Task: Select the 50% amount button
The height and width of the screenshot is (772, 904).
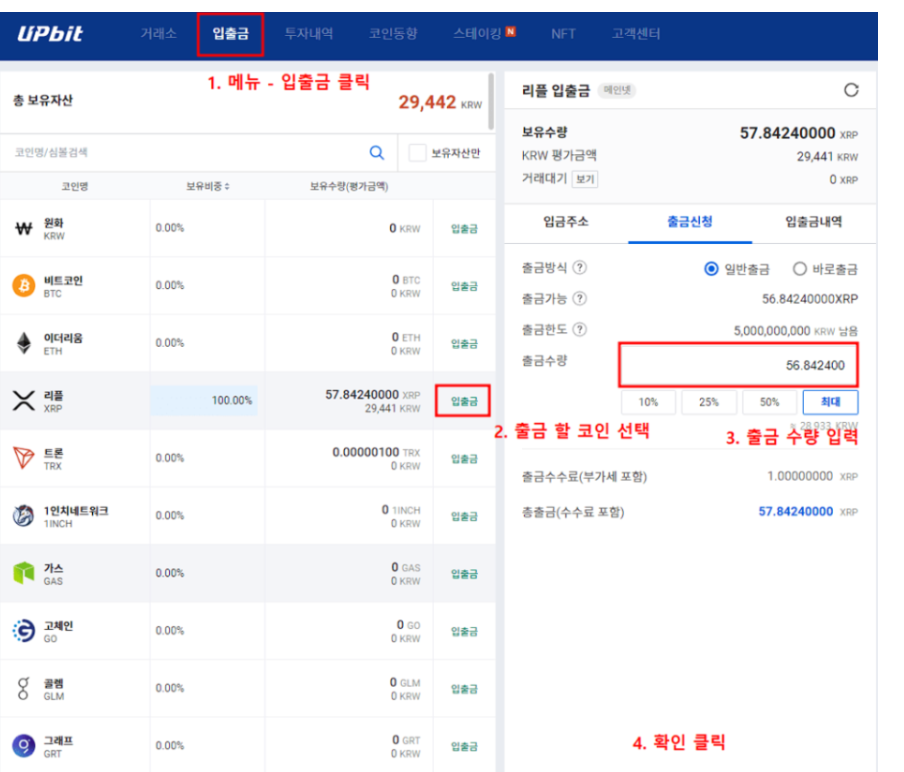Action: (769, 402)
